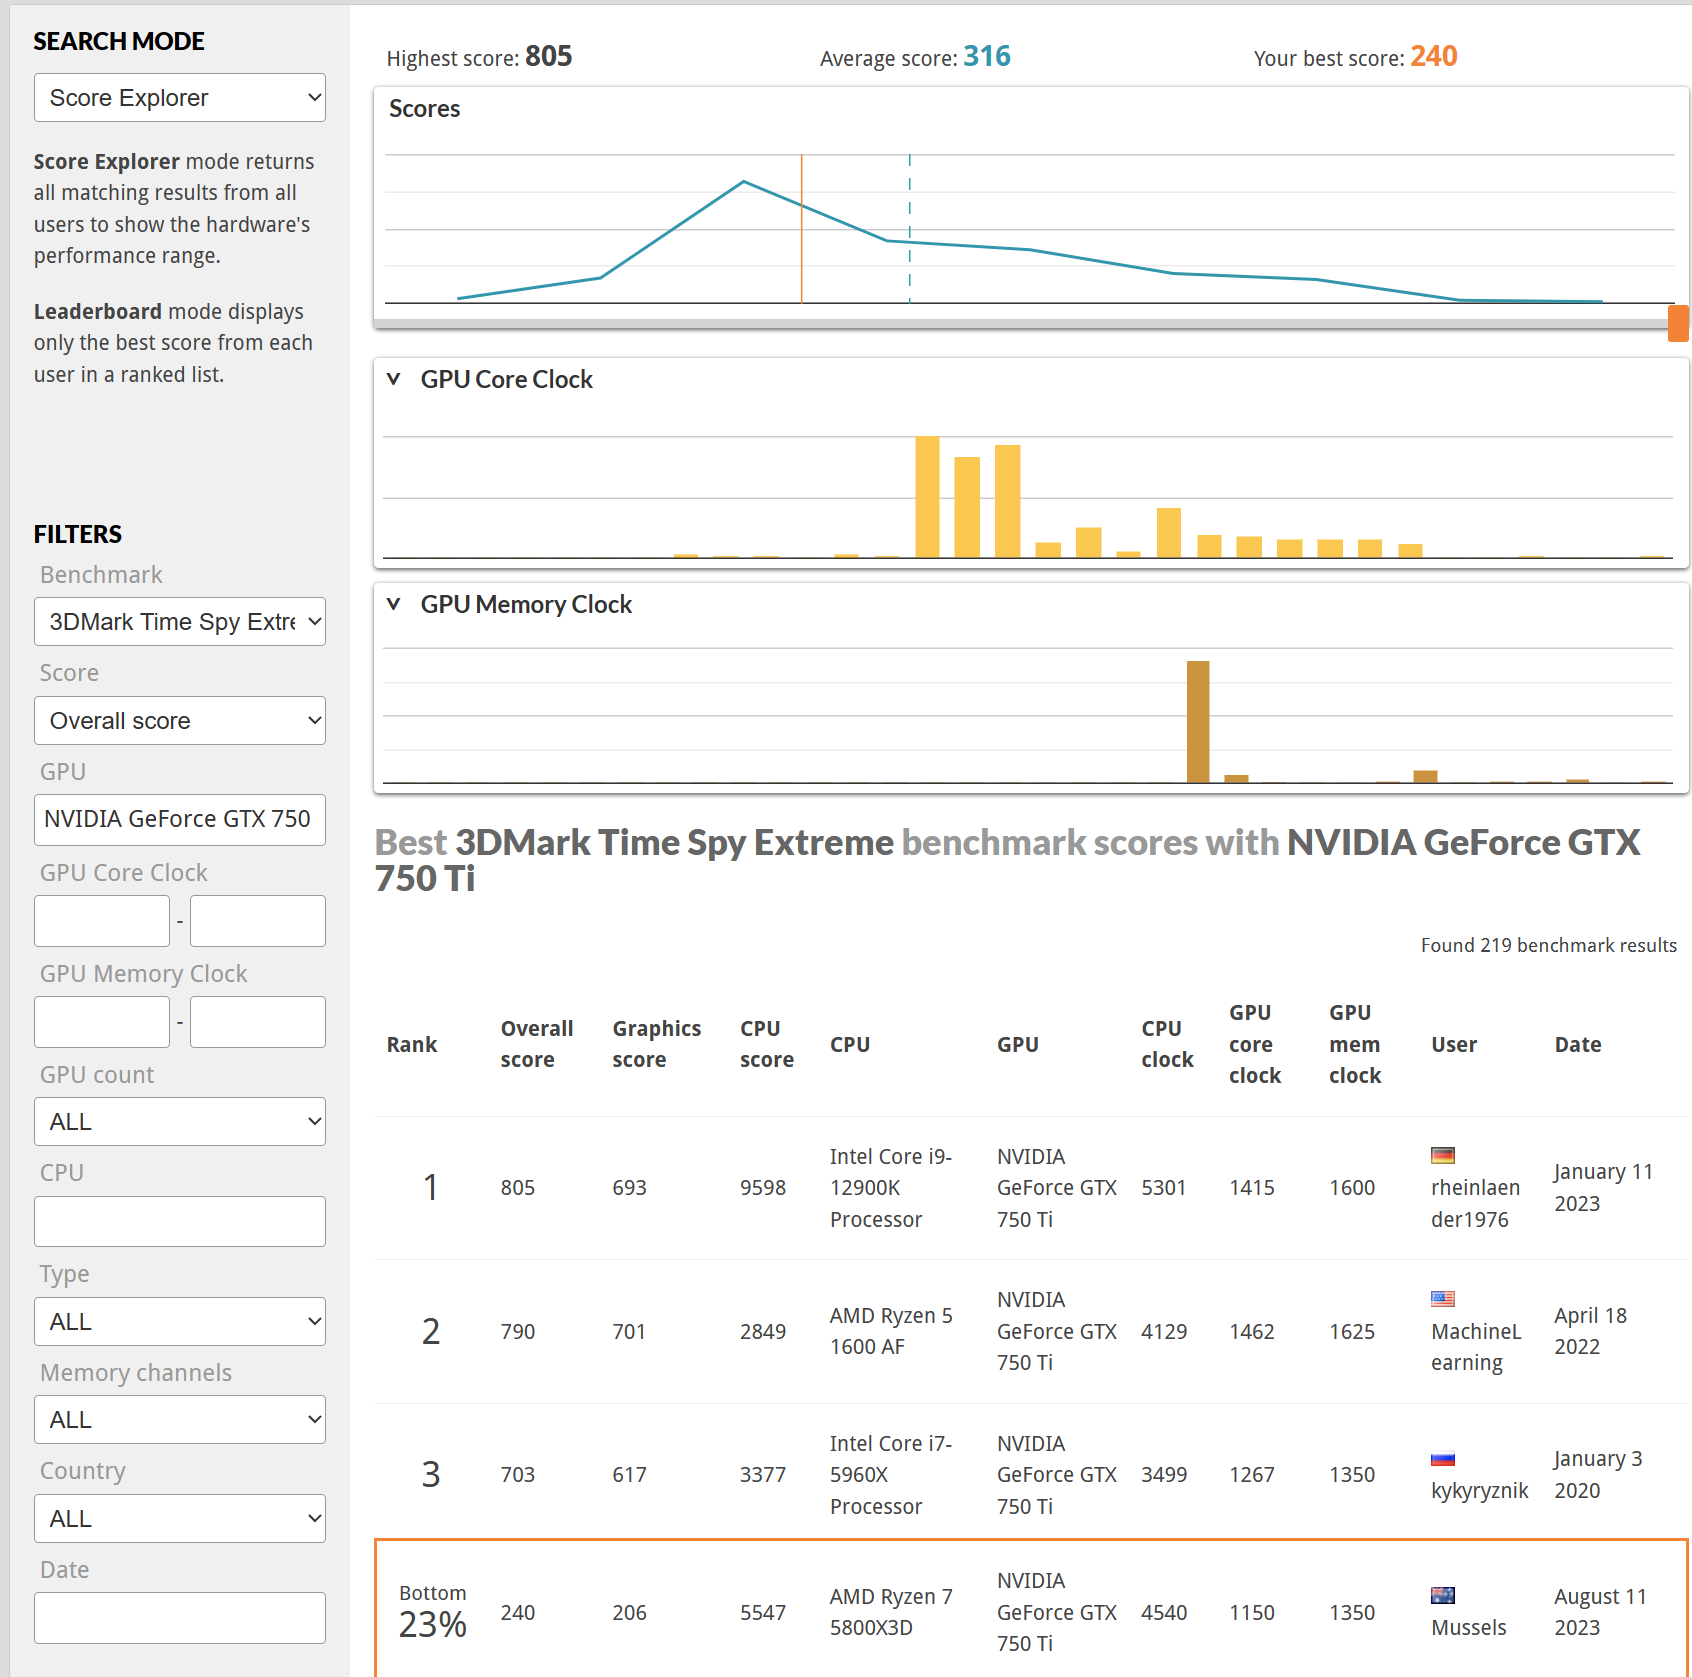1692x1677 pixels.
Task: Click the Date filter text field
Action: [x=180, y=1618]
